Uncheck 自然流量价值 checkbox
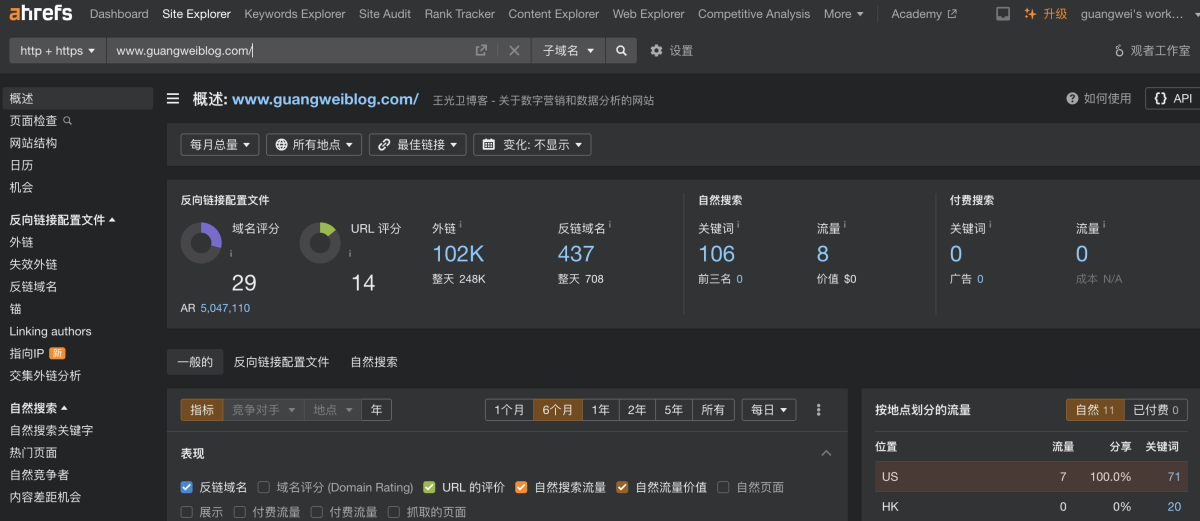This screenshot has width=1200, height=521. [622, 487]
